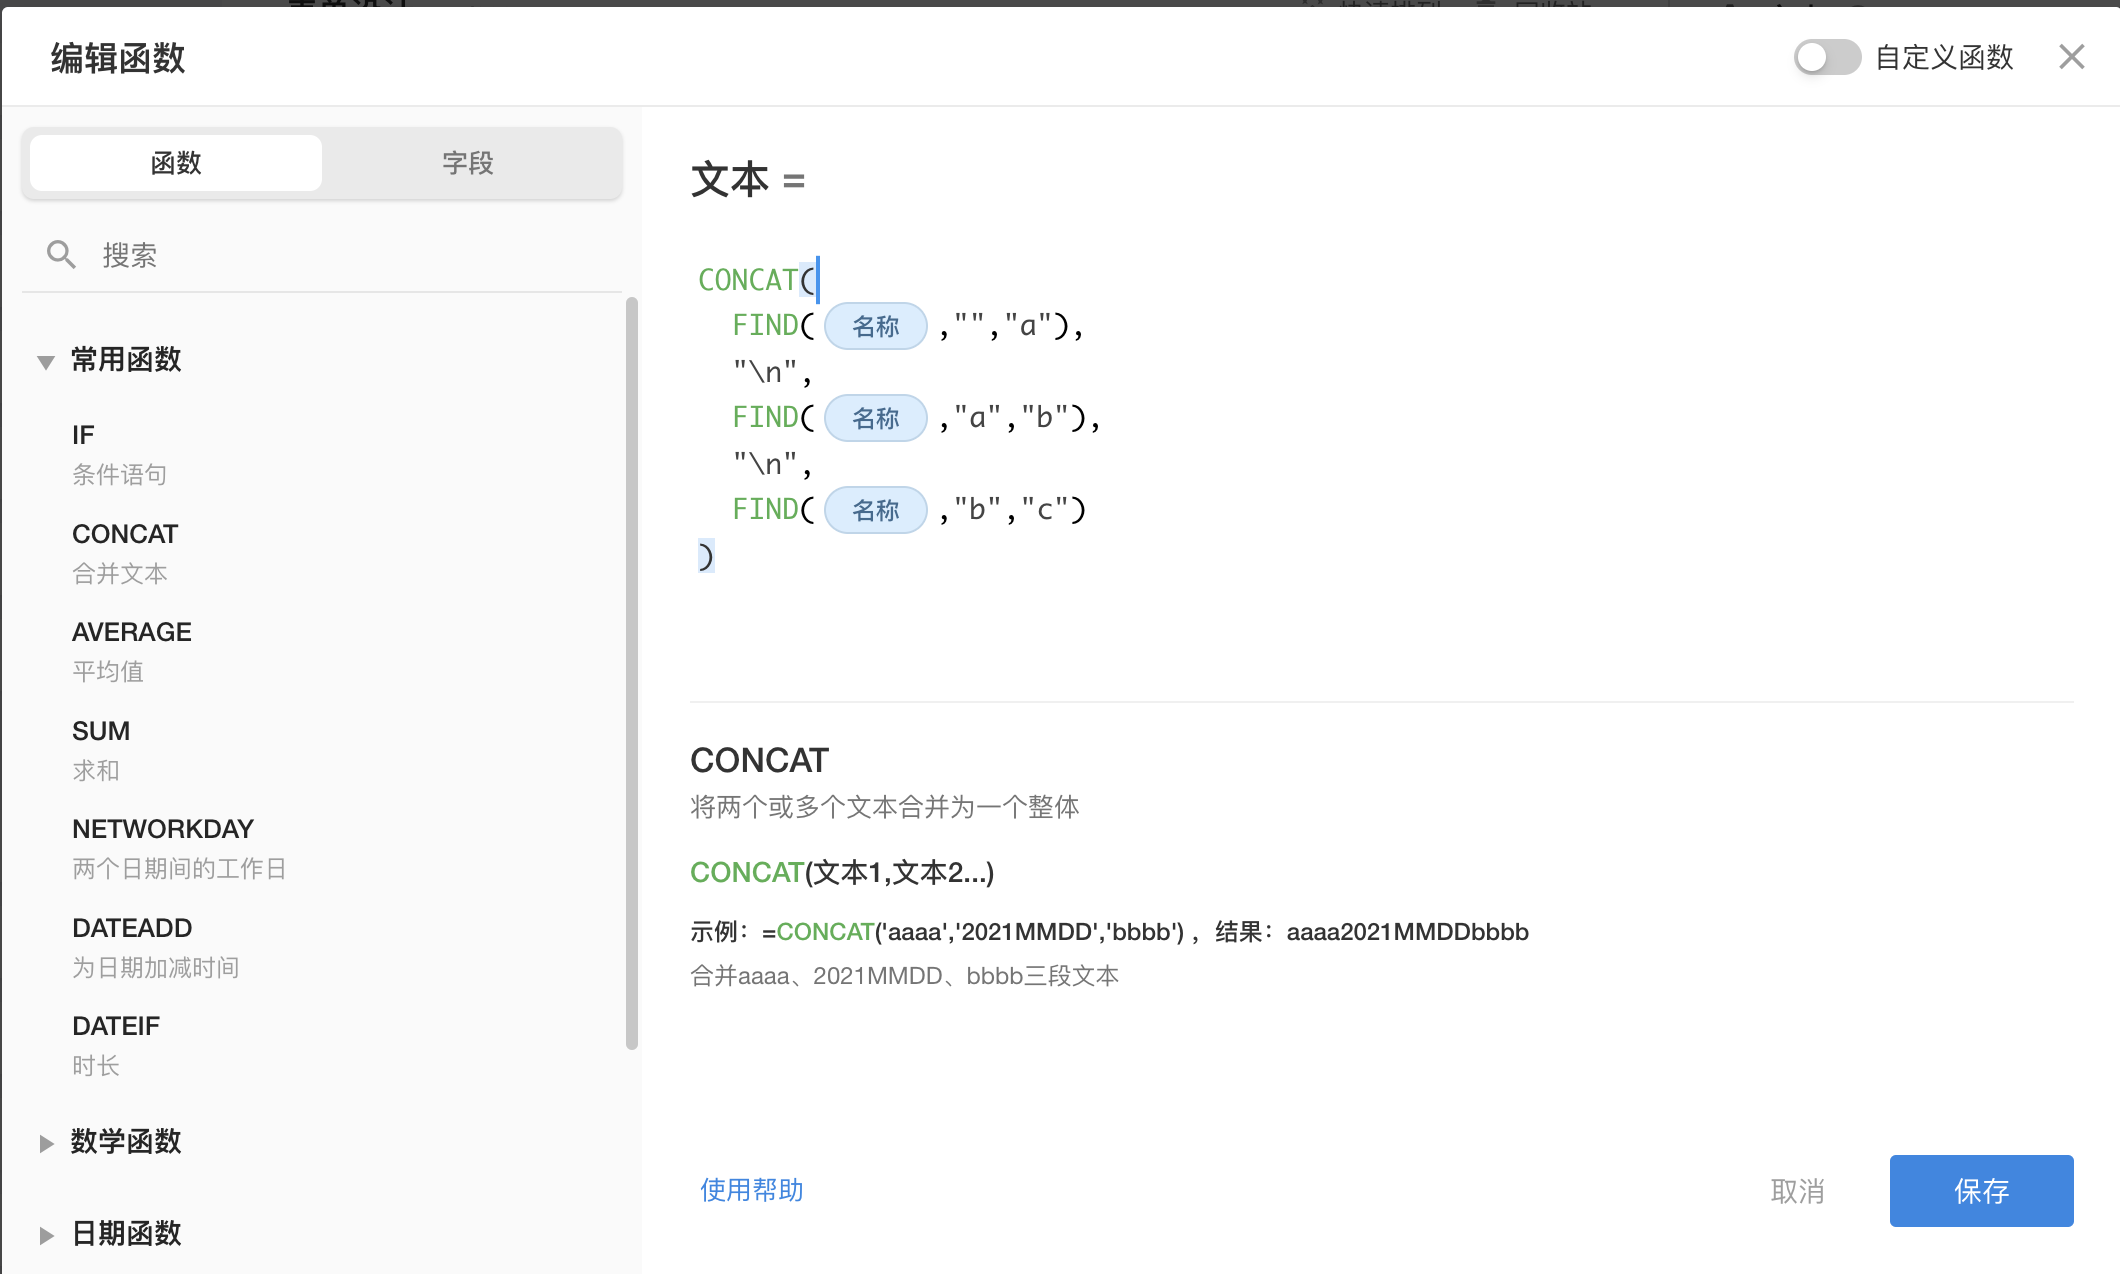The height and width of the screenshot is (1274, 2120).
Task: Click inside the 搜索 search input field
Action: tap(200, 254)
